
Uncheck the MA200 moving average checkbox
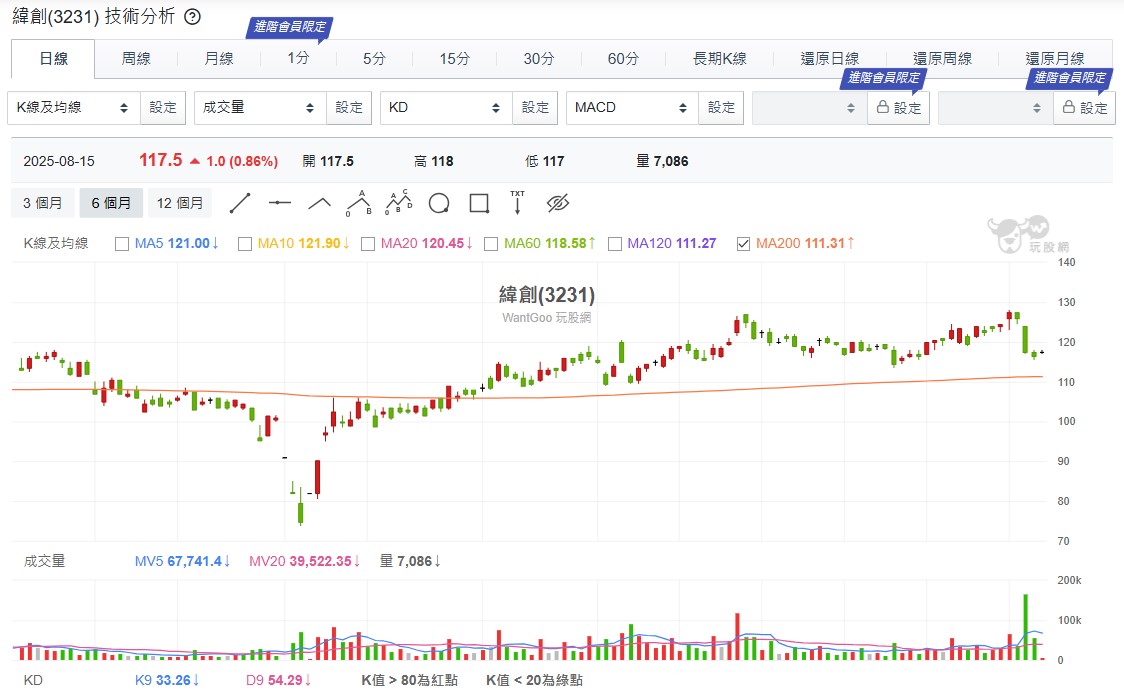point(743,243)
